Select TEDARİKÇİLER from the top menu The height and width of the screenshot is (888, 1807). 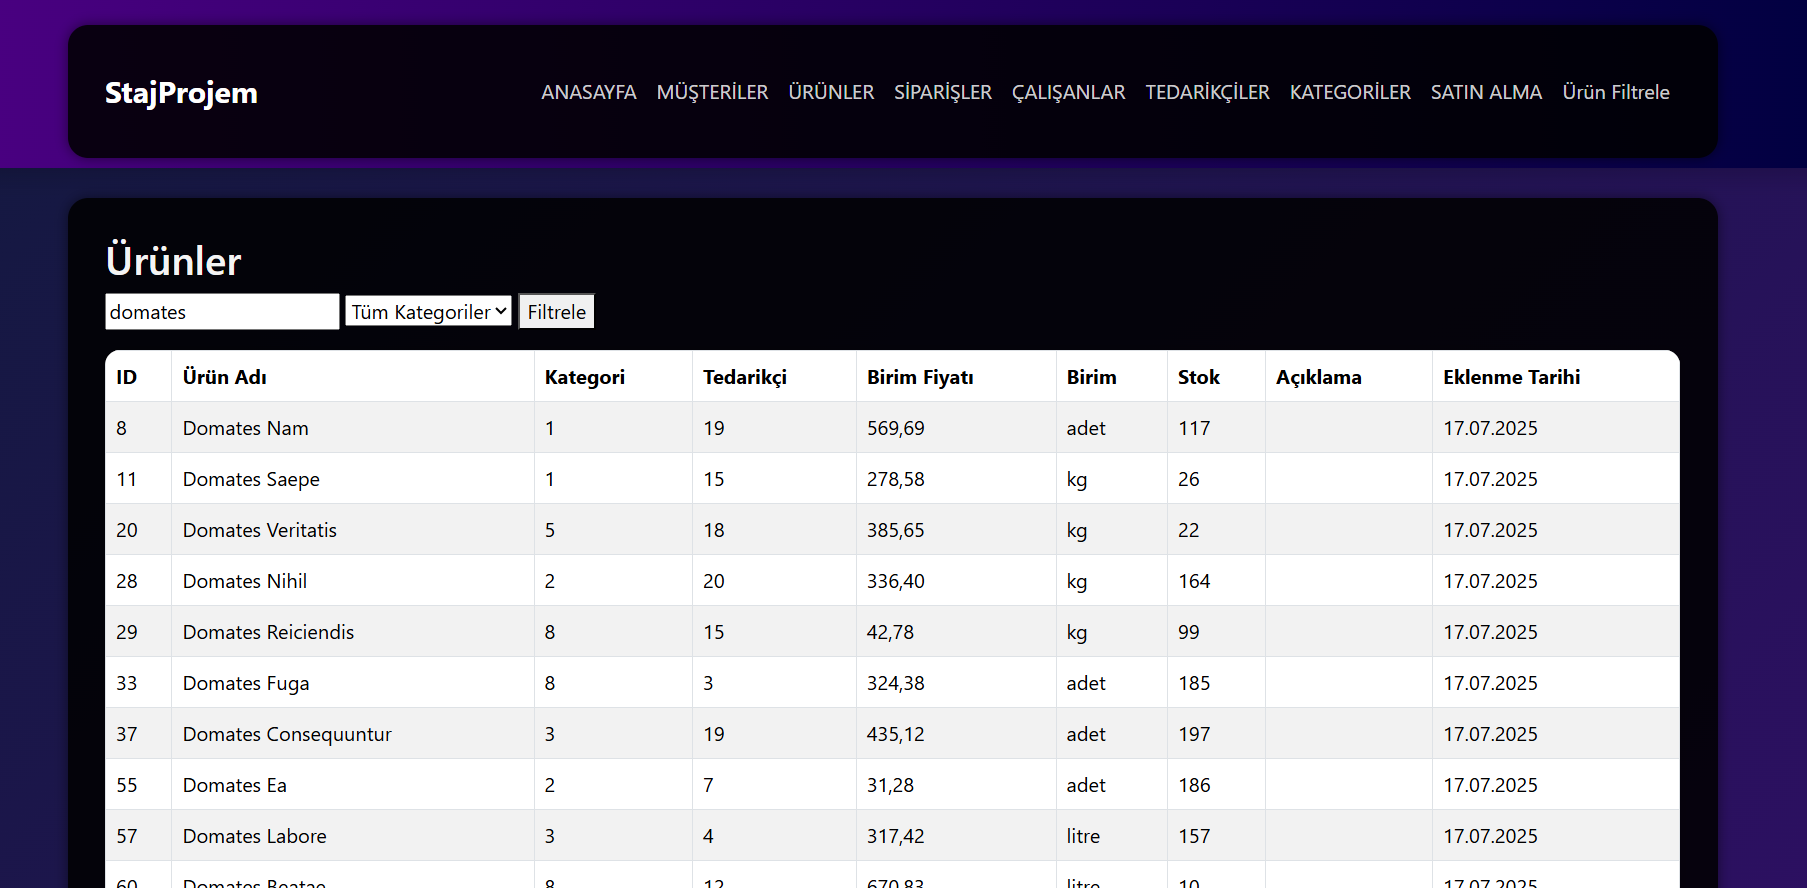(1207, 92)
